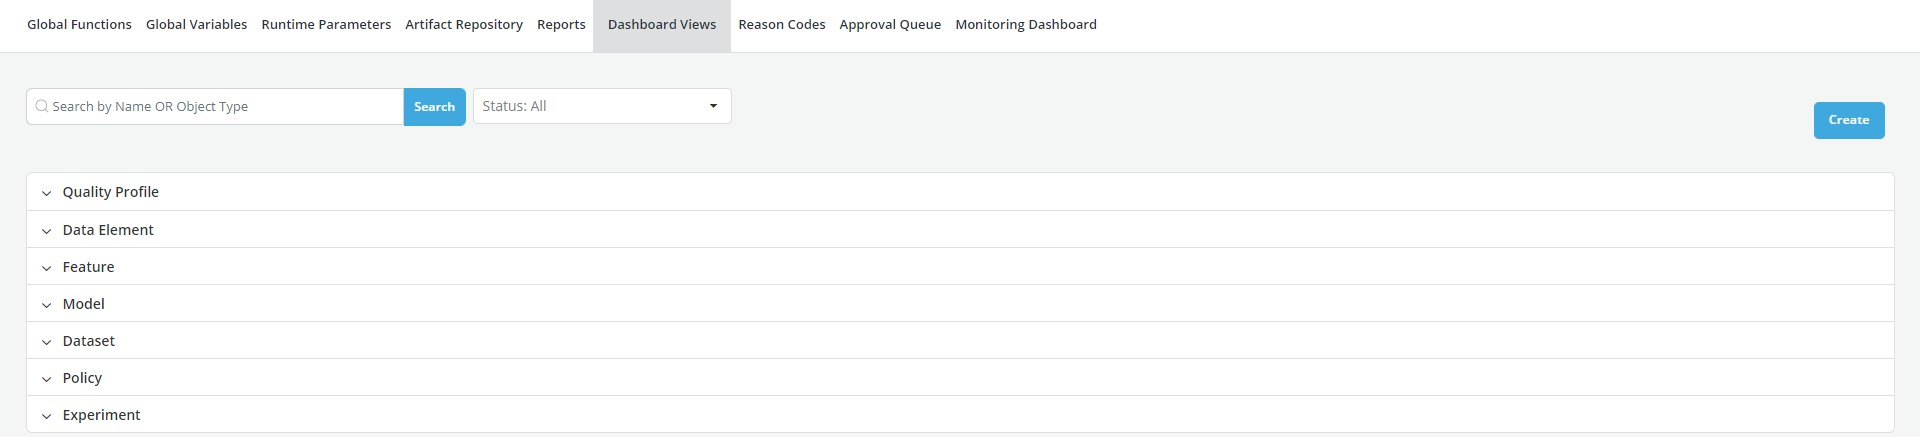
Task: Go to the Runtime Parameters tab
Action: [x=326, y=25]
